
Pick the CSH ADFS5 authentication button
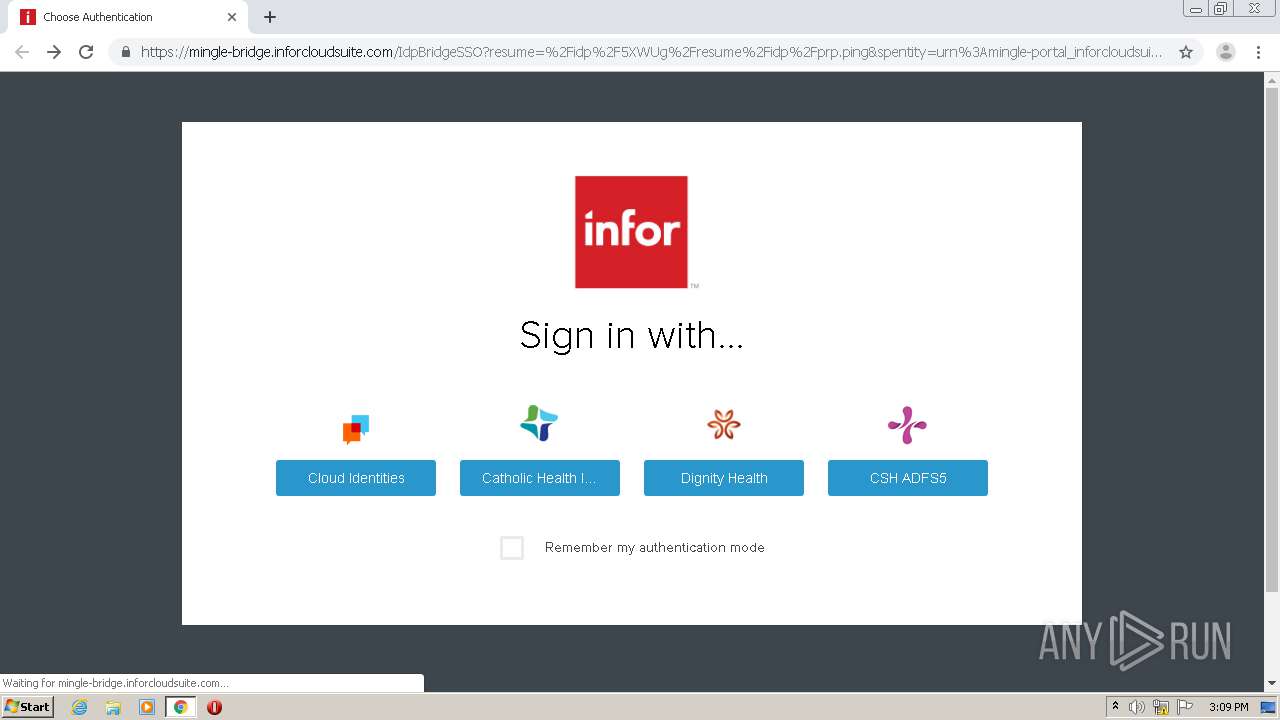(x=908, y=478)
